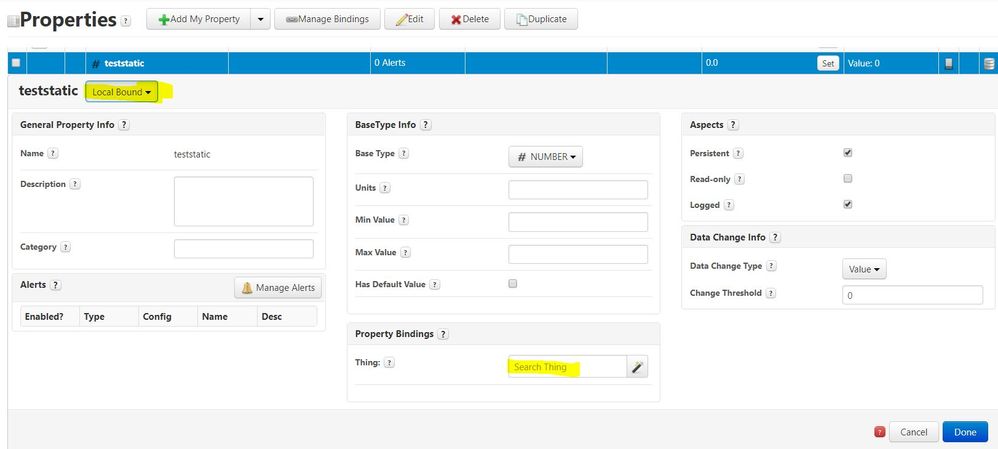Uncheck the Logged checkbox
This screenshot has width=998, height=449.
[848, 204]
